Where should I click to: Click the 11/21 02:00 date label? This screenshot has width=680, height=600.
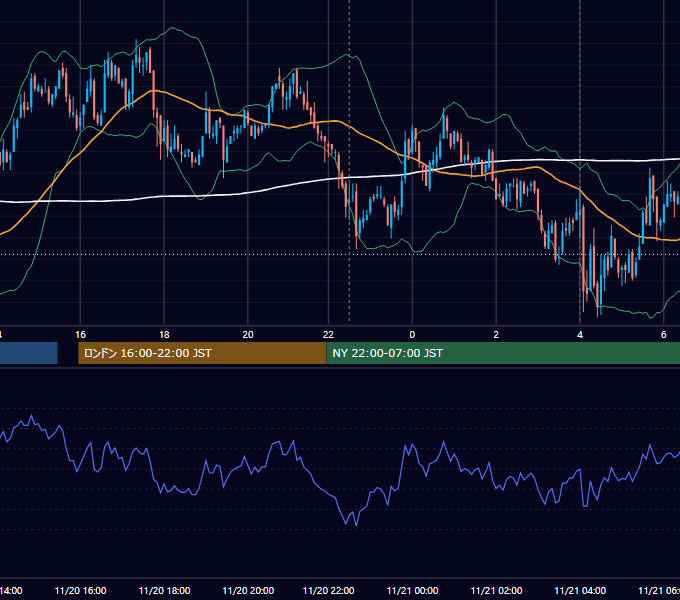point(497,590)
